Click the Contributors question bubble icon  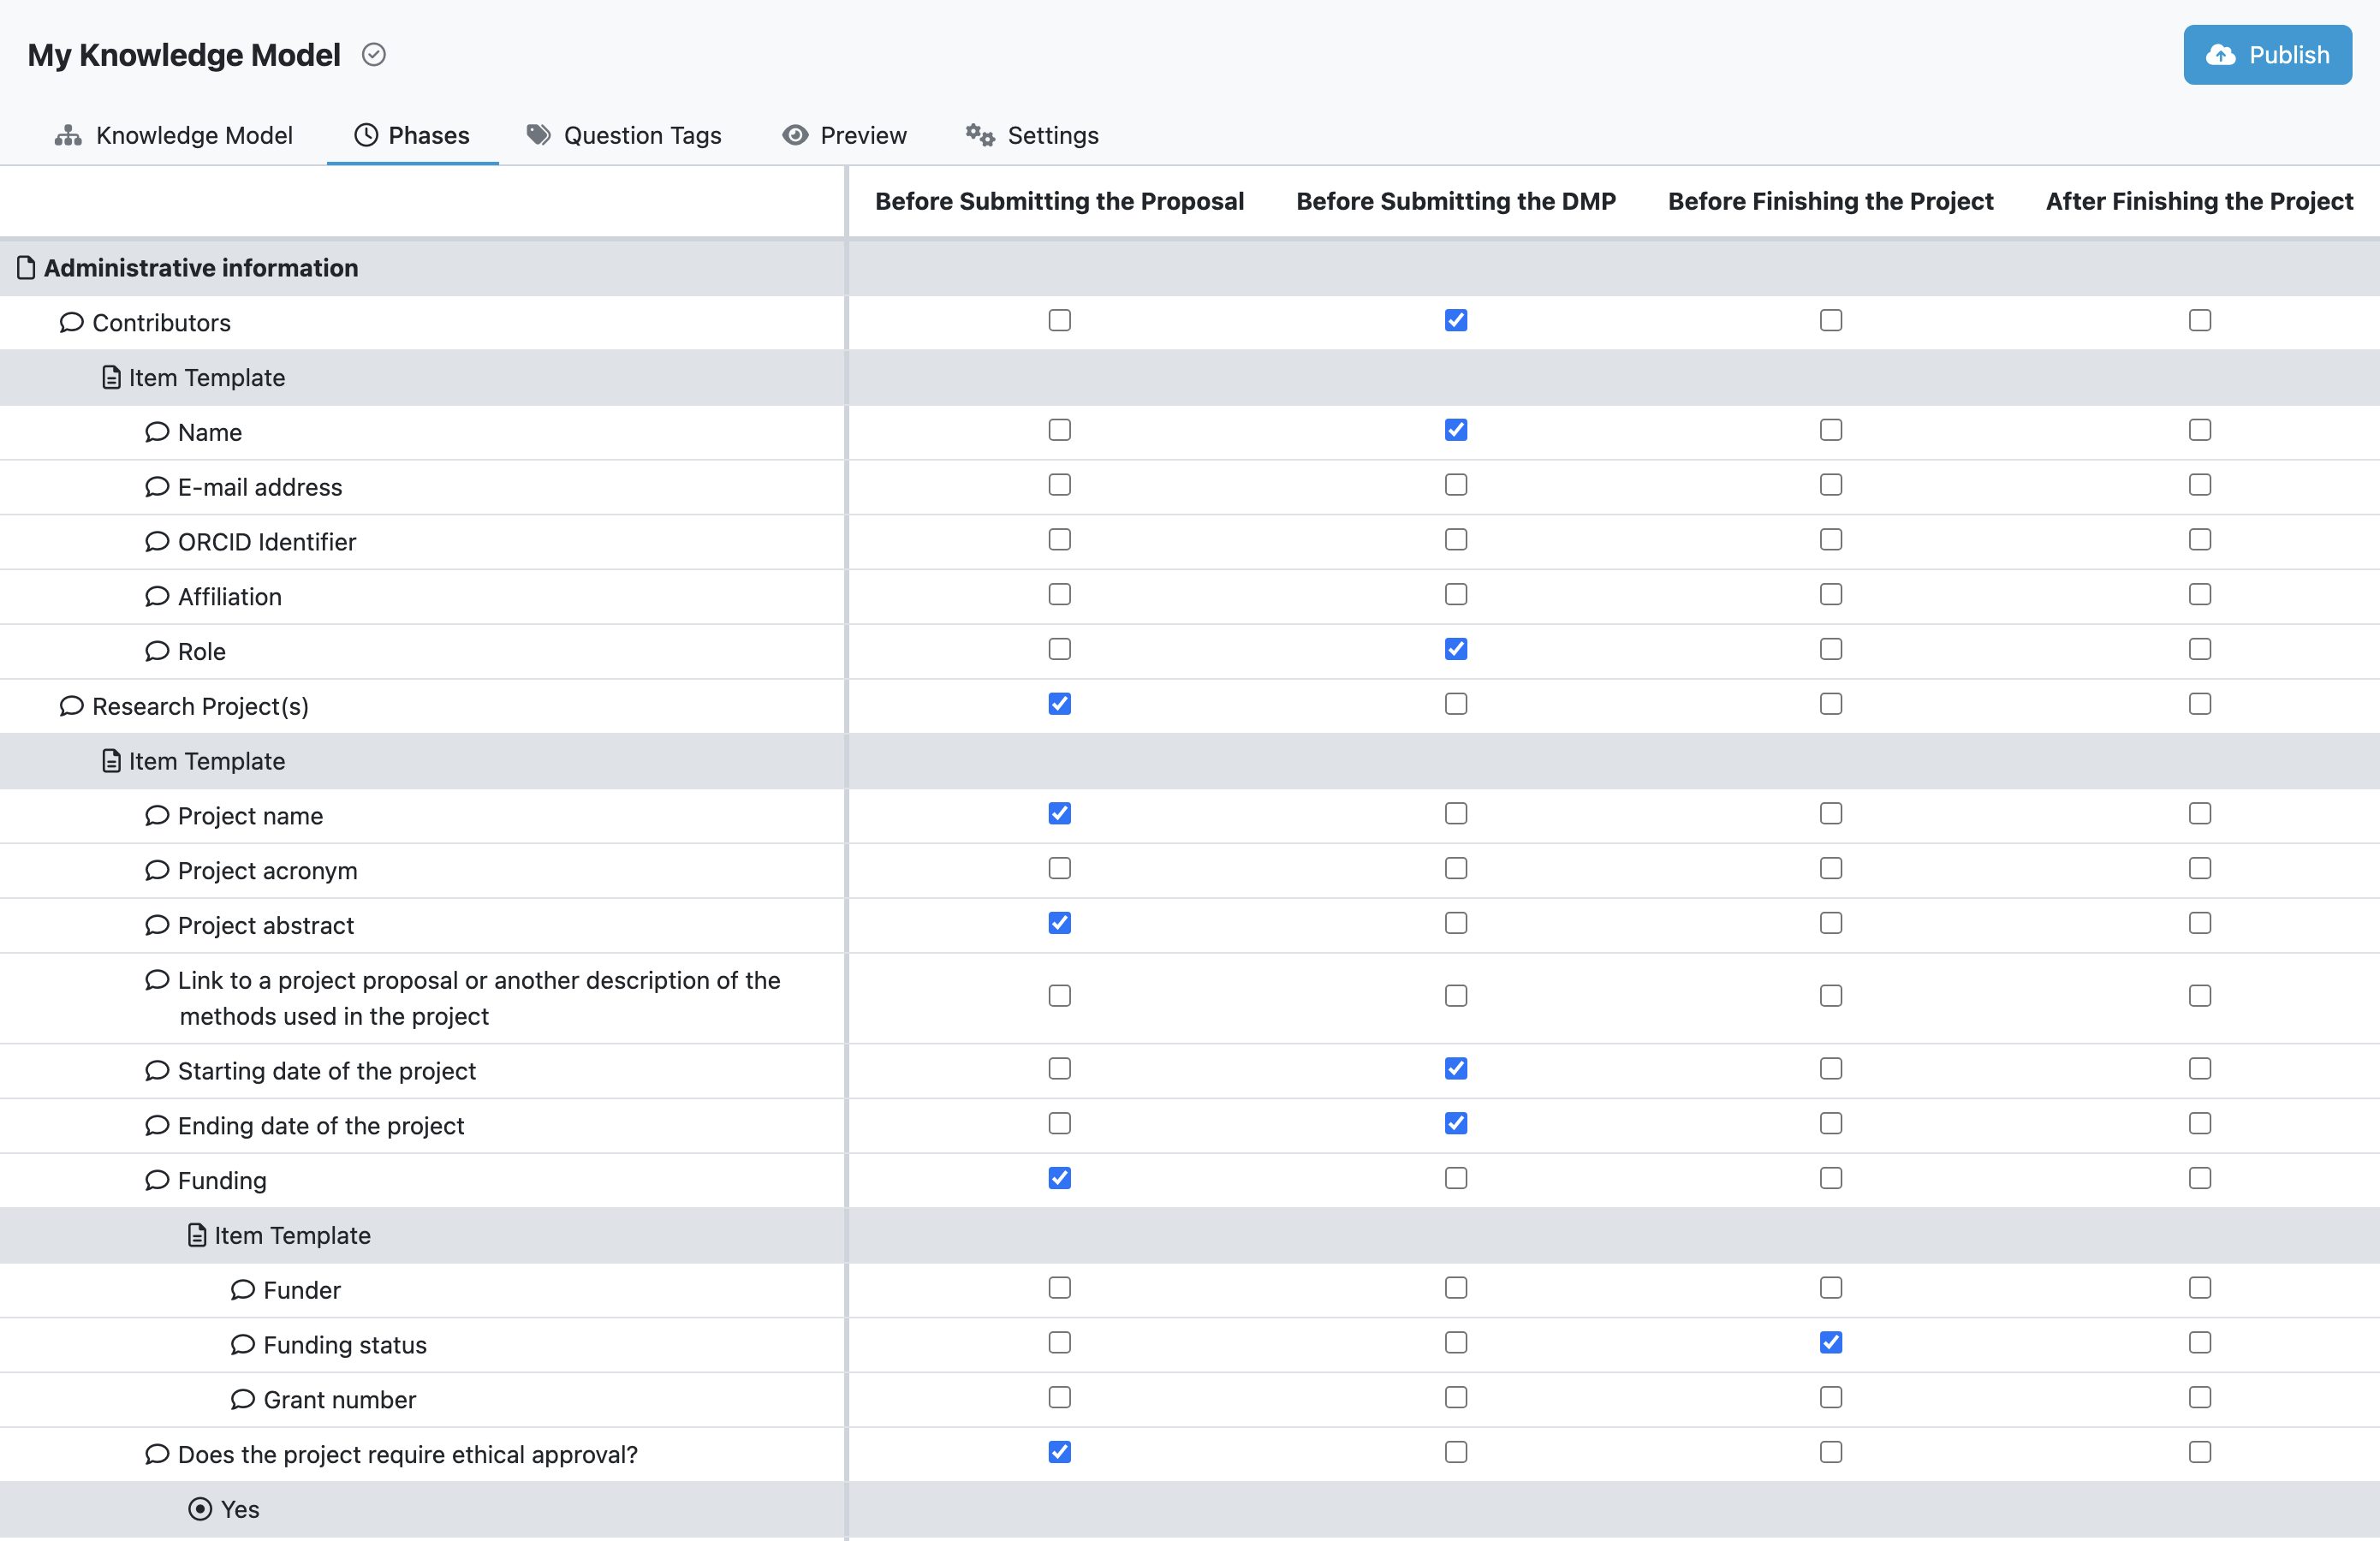point(71,322)
